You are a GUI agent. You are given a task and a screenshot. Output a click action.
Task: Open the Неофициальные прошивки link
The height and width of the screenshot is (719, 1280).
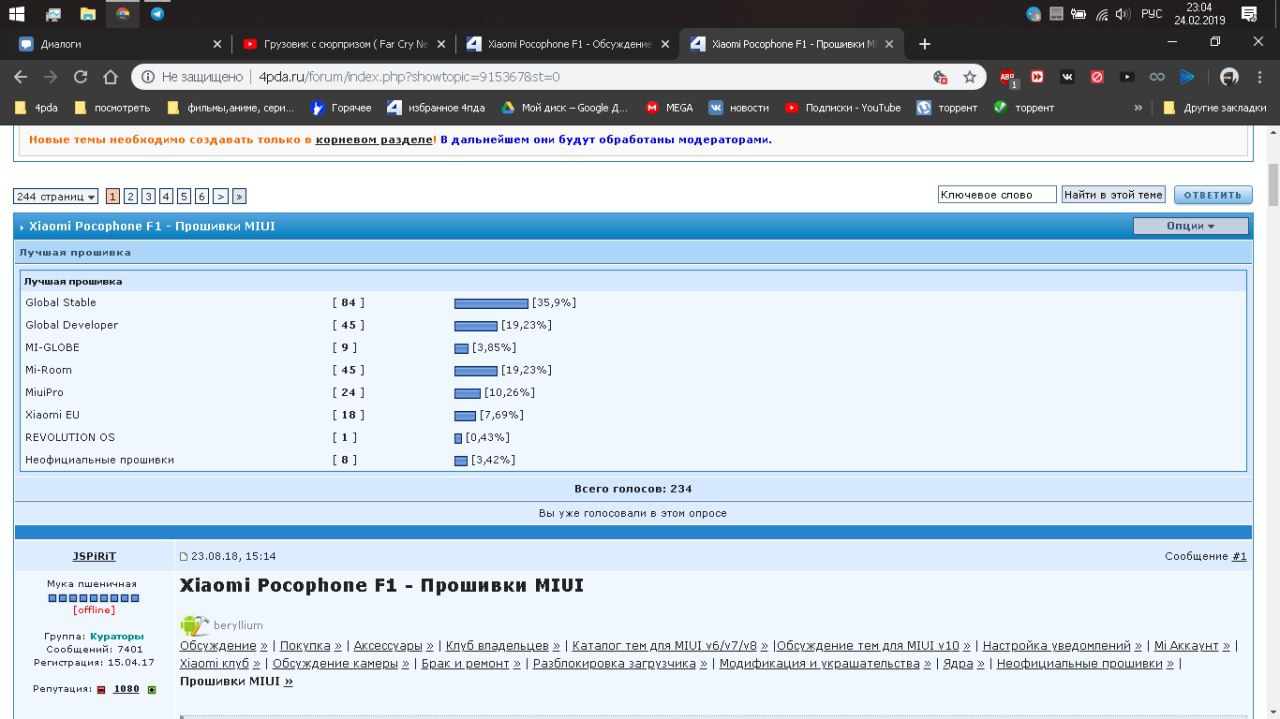(1079, 663)
